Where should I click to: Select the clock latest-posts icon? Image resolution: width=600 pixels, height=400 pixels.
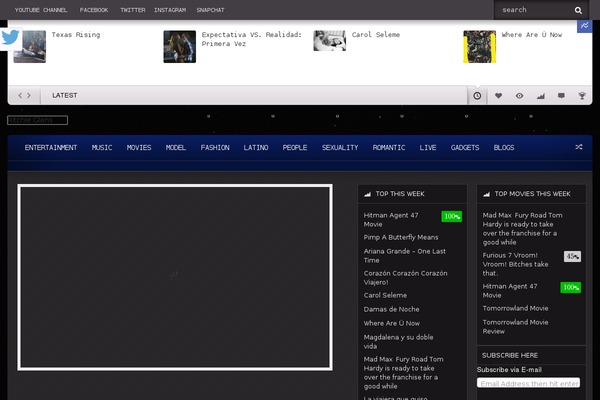click(x=477, y=96)
